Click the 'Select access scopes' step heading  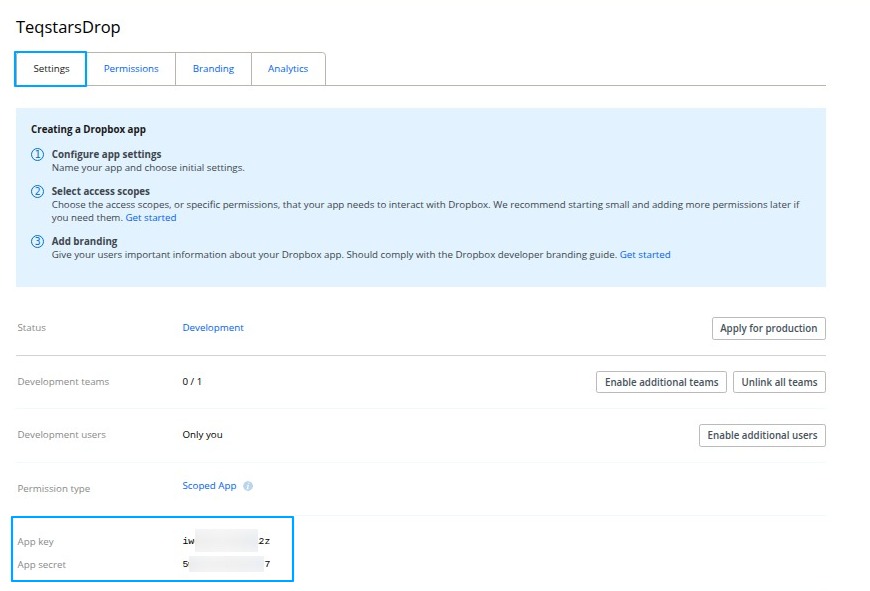[x=100, y=191]
